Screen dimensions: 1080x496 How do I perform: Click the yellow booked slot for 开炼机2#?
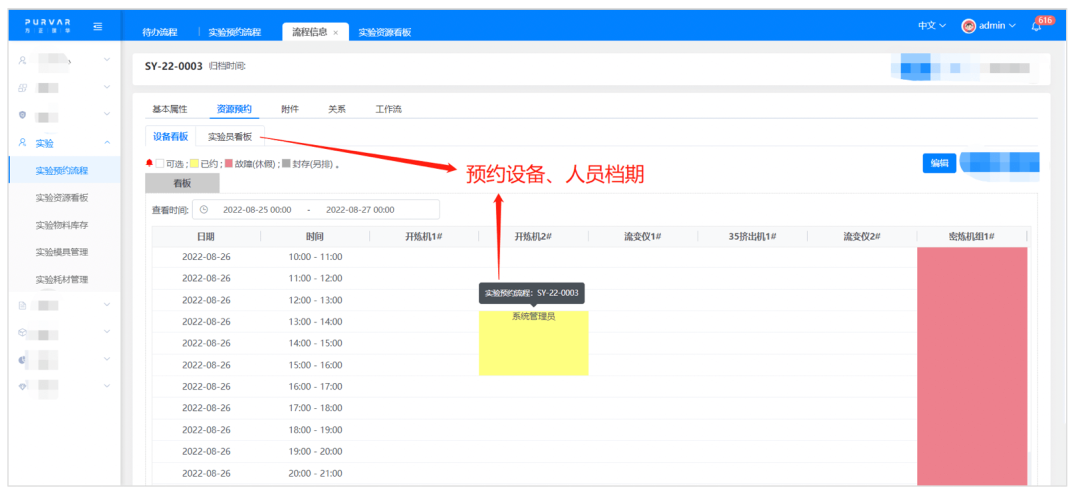point(533,345)
